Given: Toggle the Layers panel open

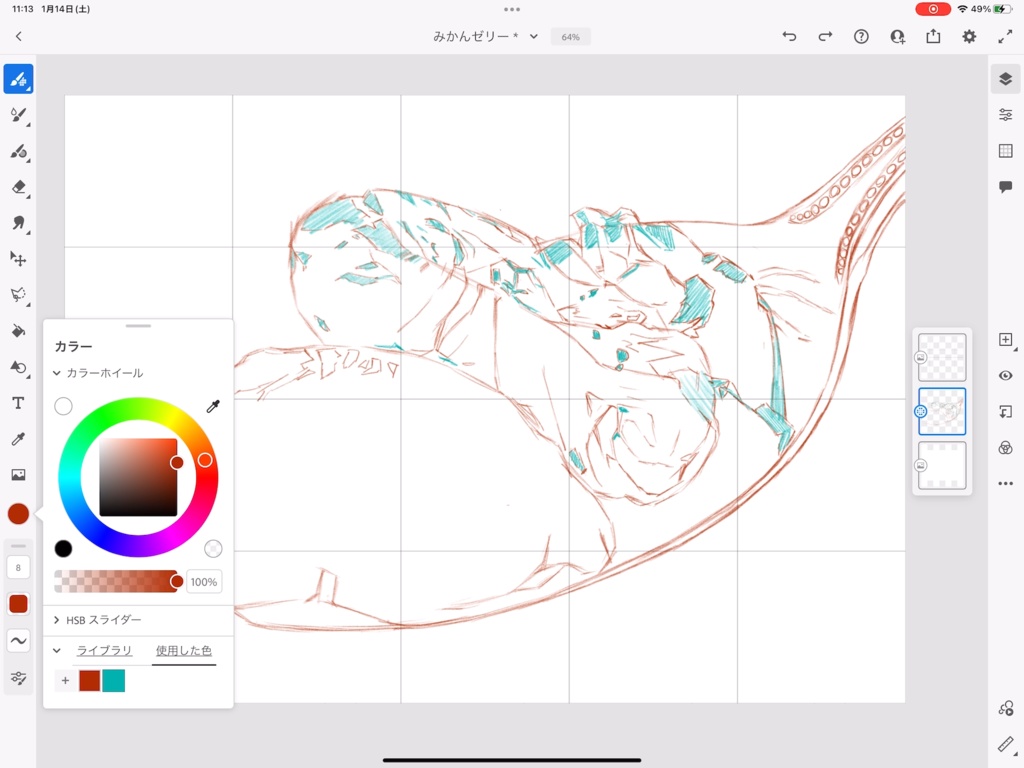Looking at the screenshot, I should [x=1005, y=77].
